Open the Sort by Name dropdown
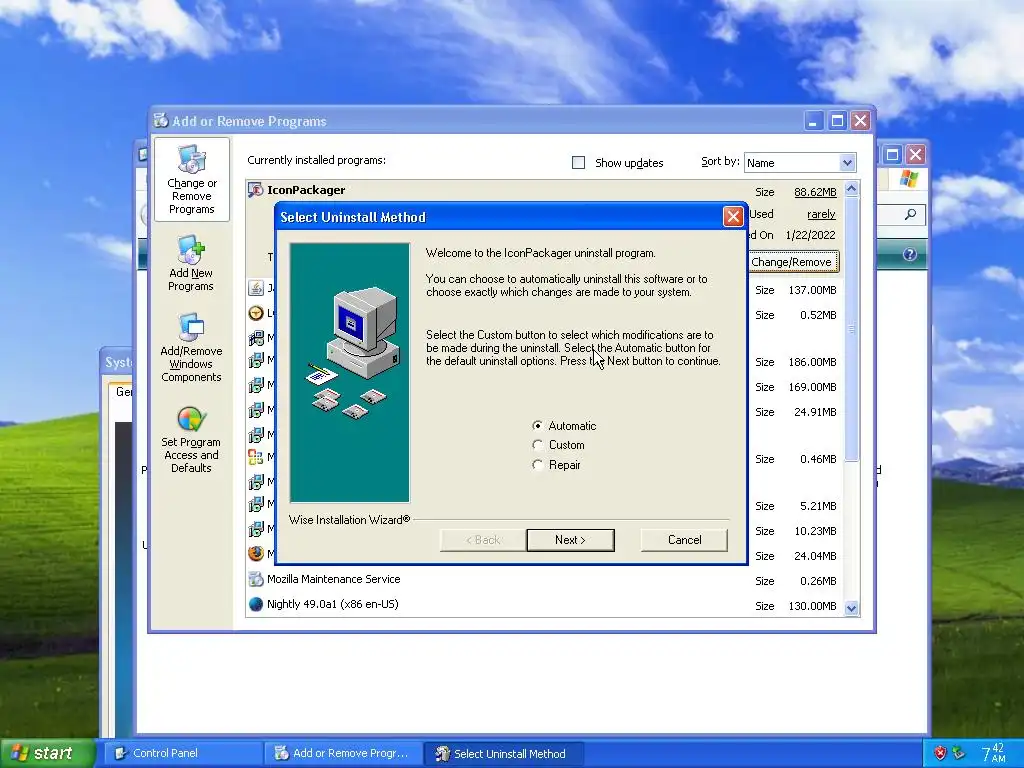The image size is (1024, 768). coord(846,163)
